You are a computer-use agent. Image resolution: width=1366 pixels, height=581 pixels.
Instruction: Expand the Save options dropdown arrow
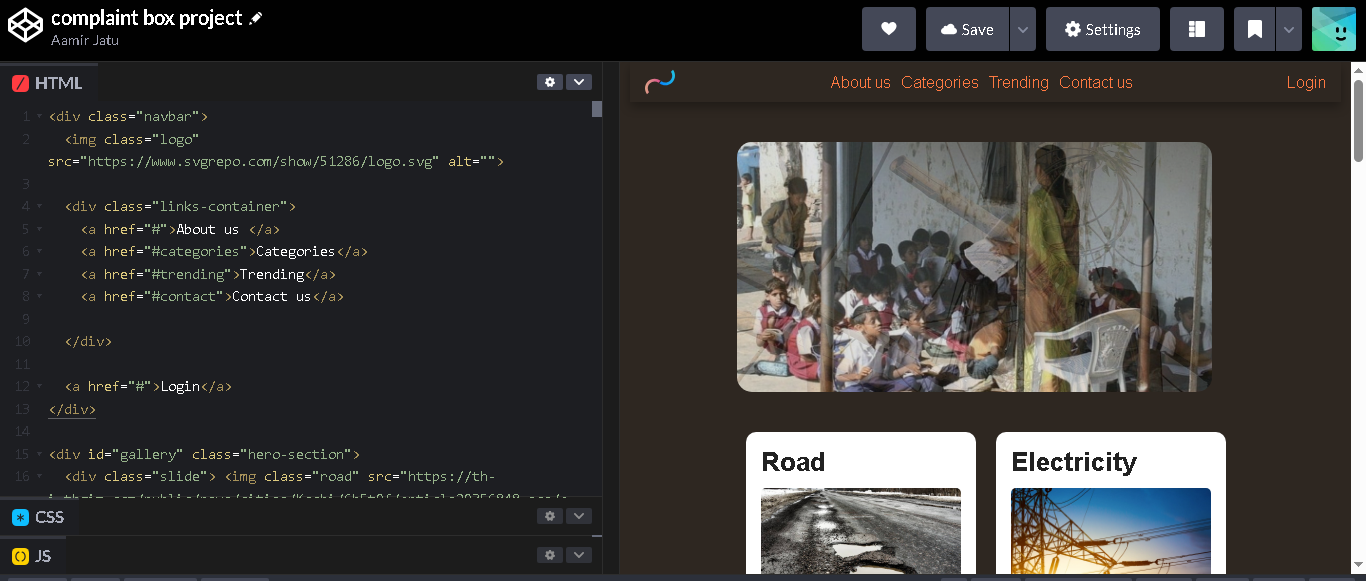[1022, 29]
